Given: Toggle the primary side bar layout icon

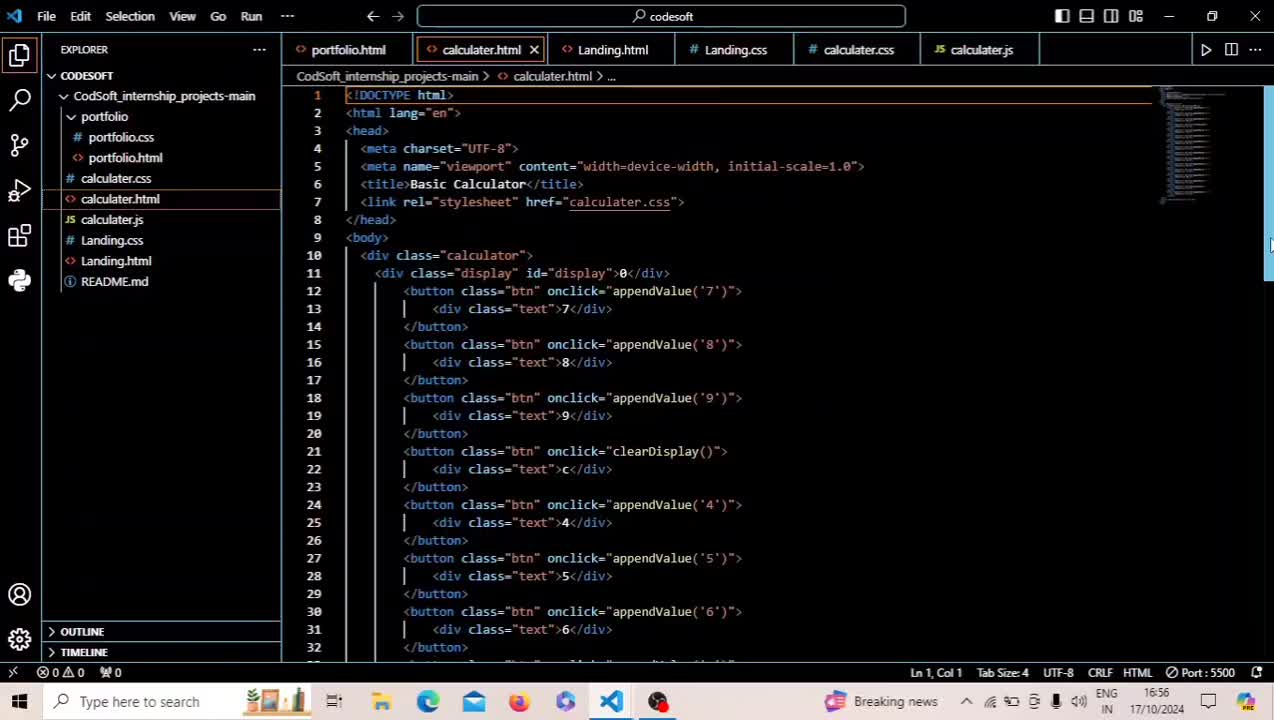Looking at the screenshot, I should click(x=1062, y=16).
